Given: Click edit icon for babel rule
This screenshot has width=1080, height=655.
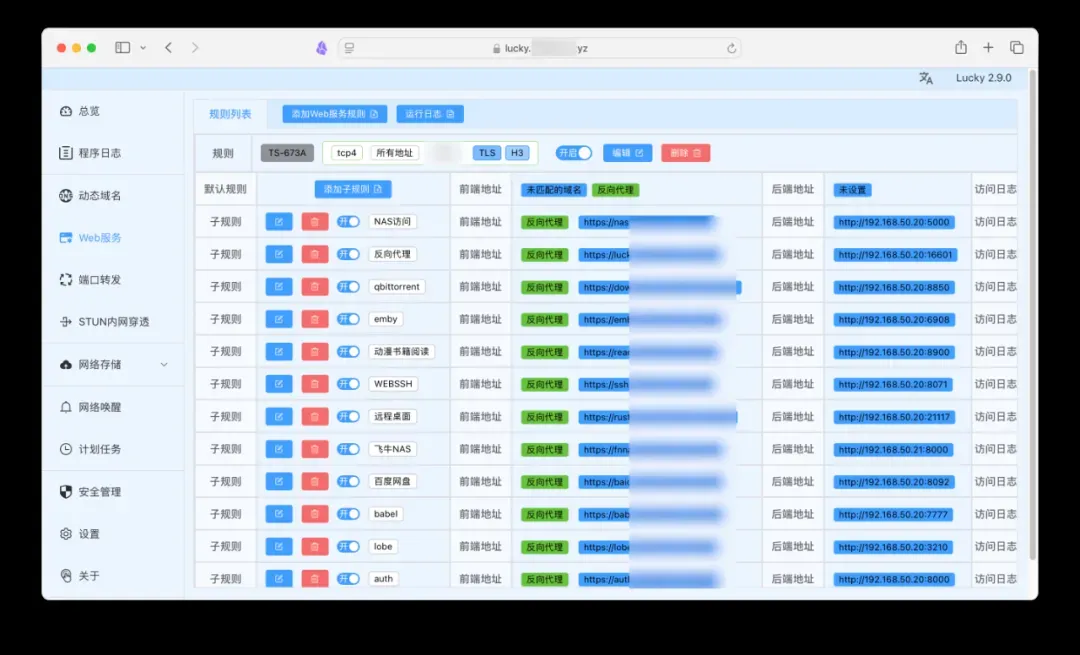Looking at the screenshot, I should 279,514.
